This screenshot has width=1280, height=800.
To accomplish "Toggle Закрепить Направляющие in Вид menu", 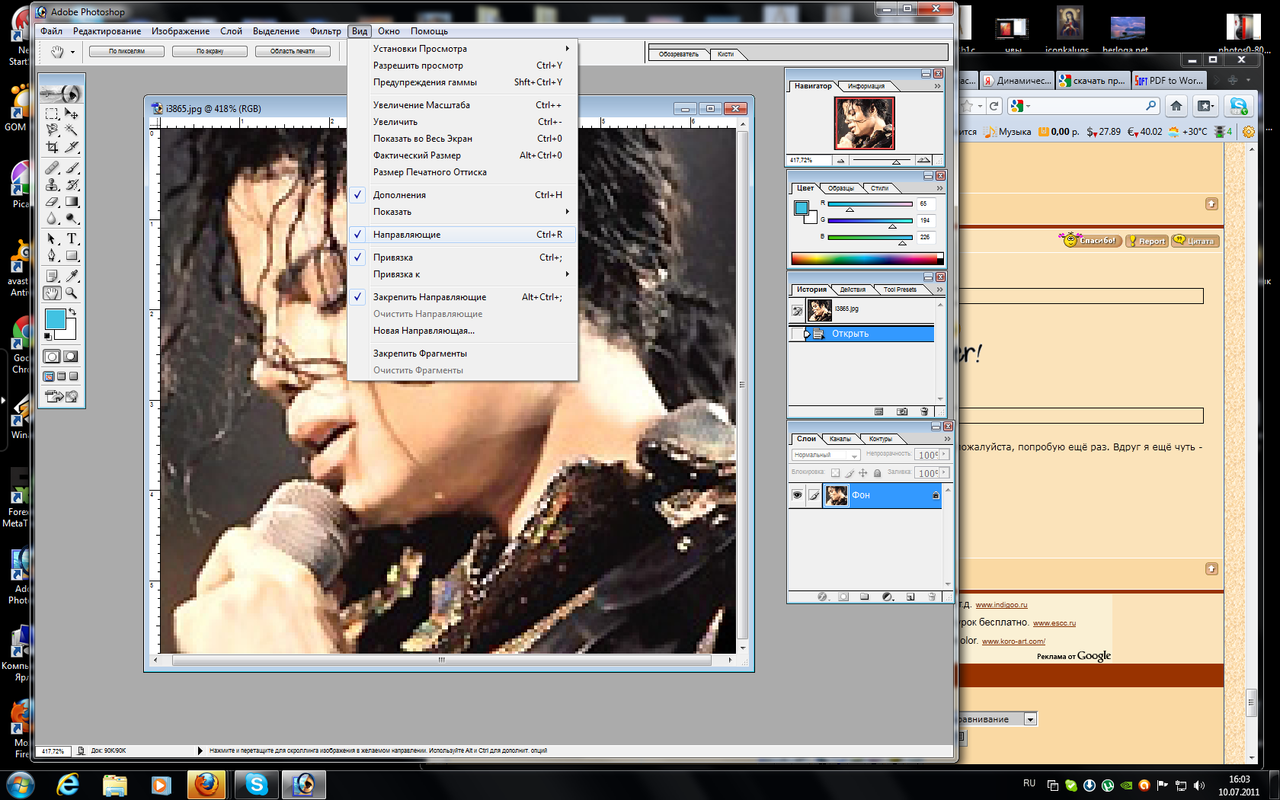I will [x=462, y=297].
